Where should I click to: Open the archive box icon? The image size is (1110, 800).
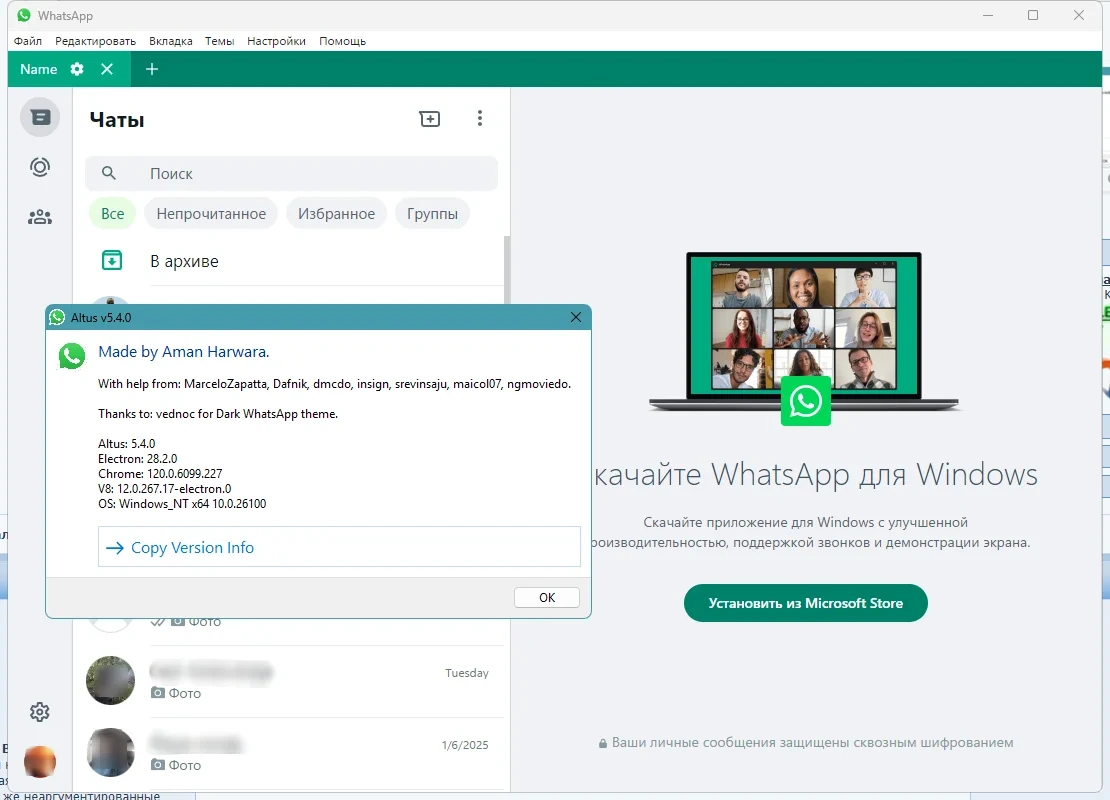pyautogui.click(x=112, y=261)
